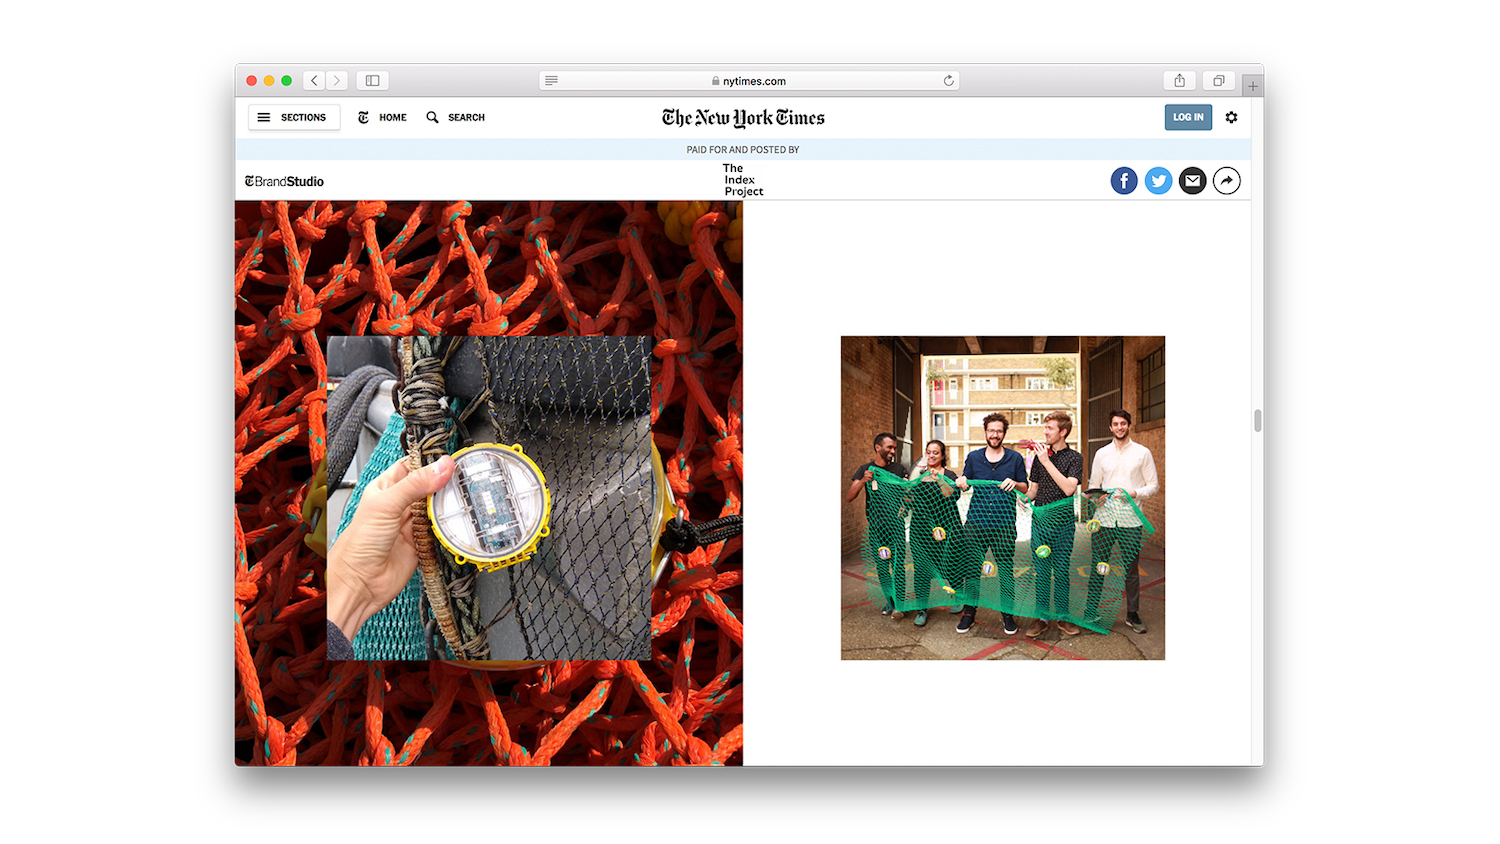Toggle the Safari sidebar

click(x=372, y=81)
